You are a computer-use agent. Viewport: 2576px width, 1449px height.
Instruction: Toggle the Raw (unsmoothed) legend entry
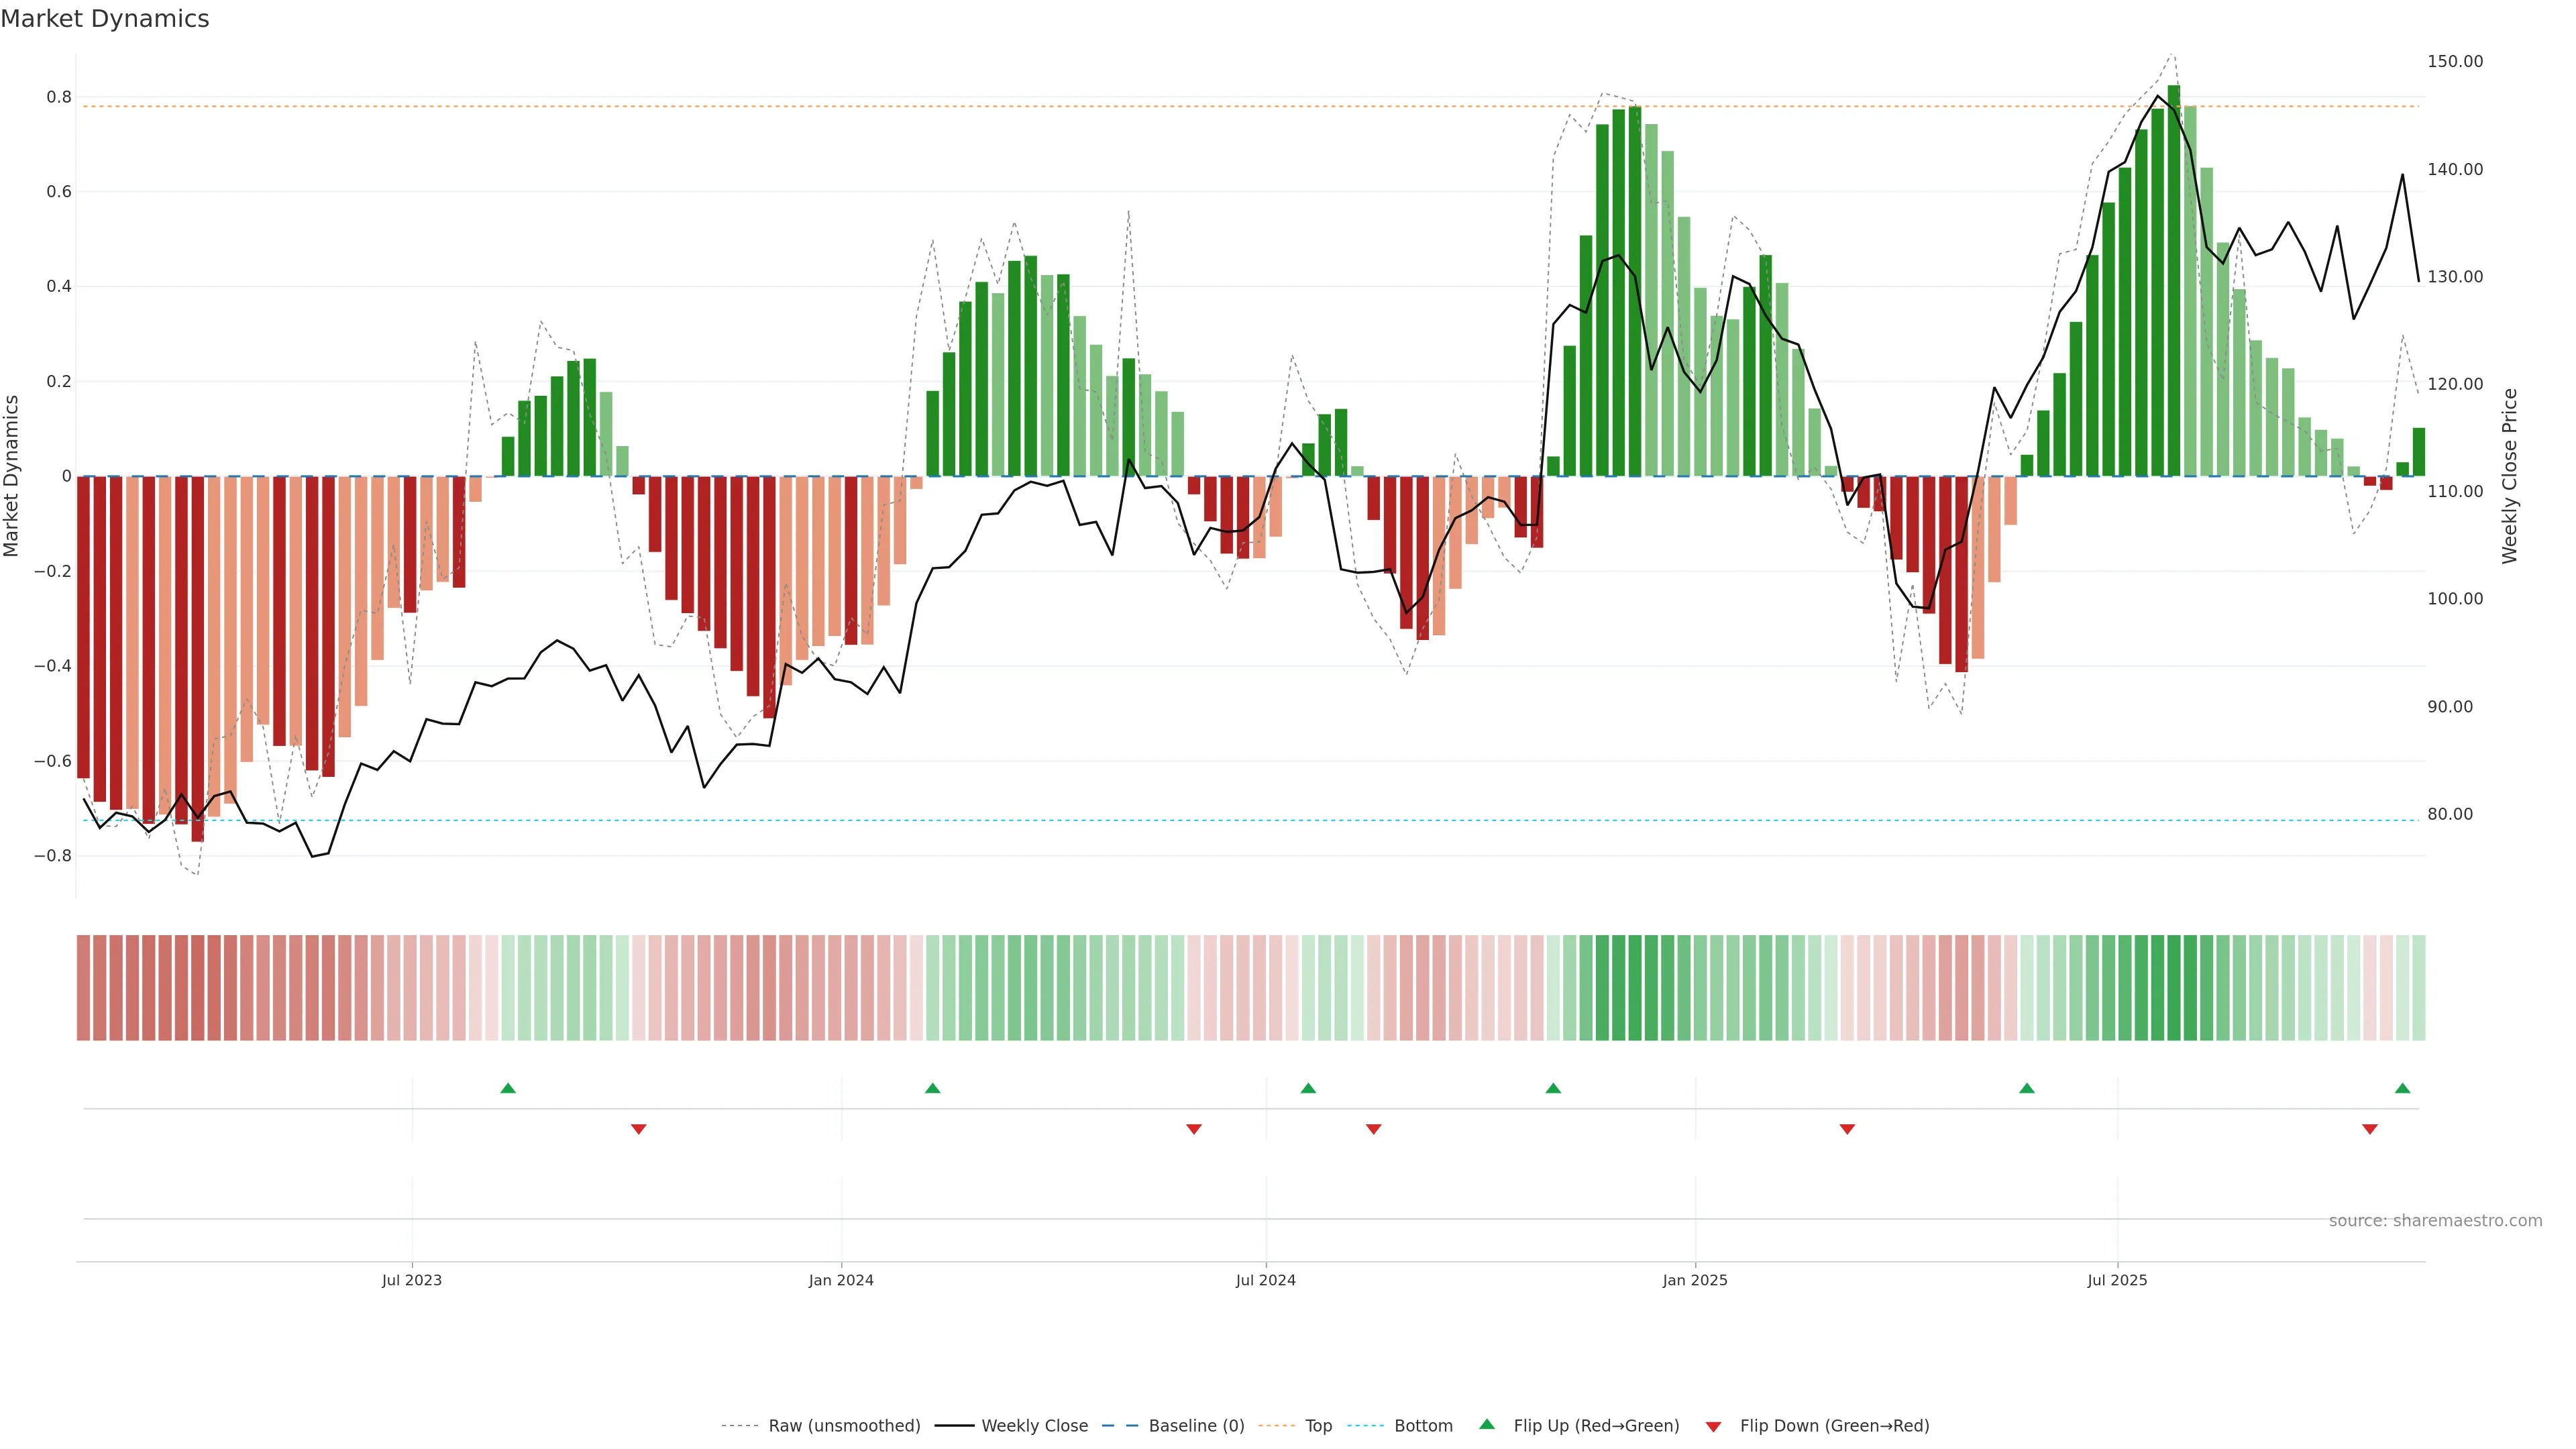click(844, 1426)
